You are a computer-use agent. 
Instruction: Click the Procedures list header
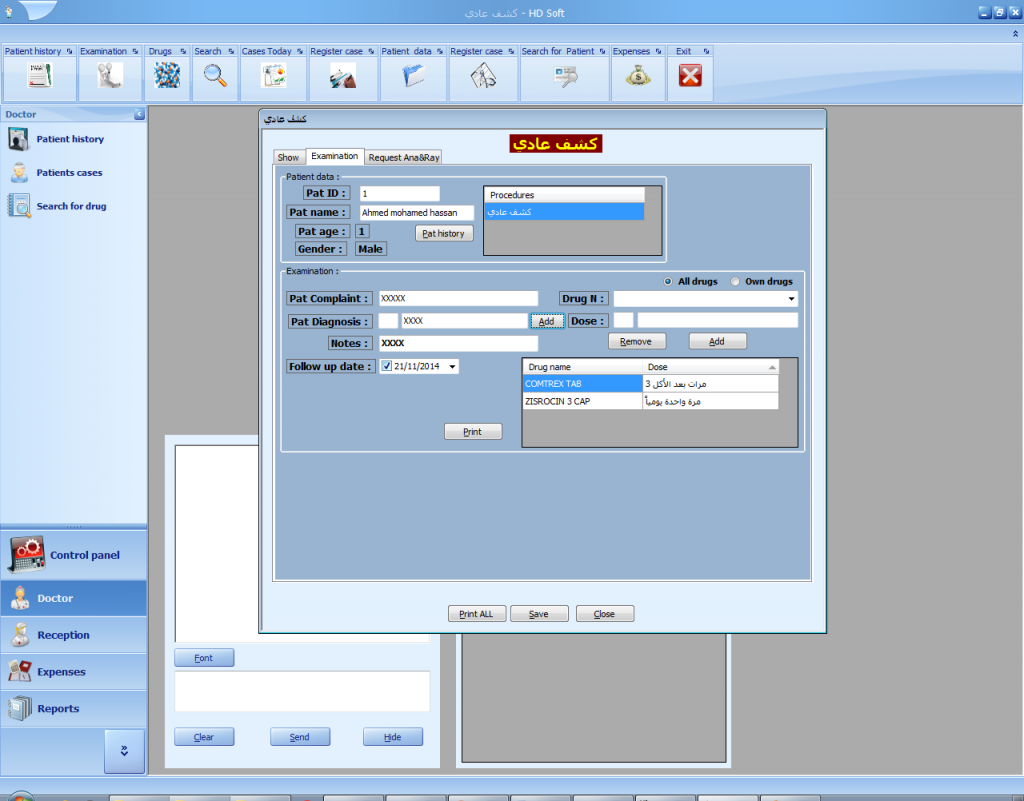(x=564, y=195)
